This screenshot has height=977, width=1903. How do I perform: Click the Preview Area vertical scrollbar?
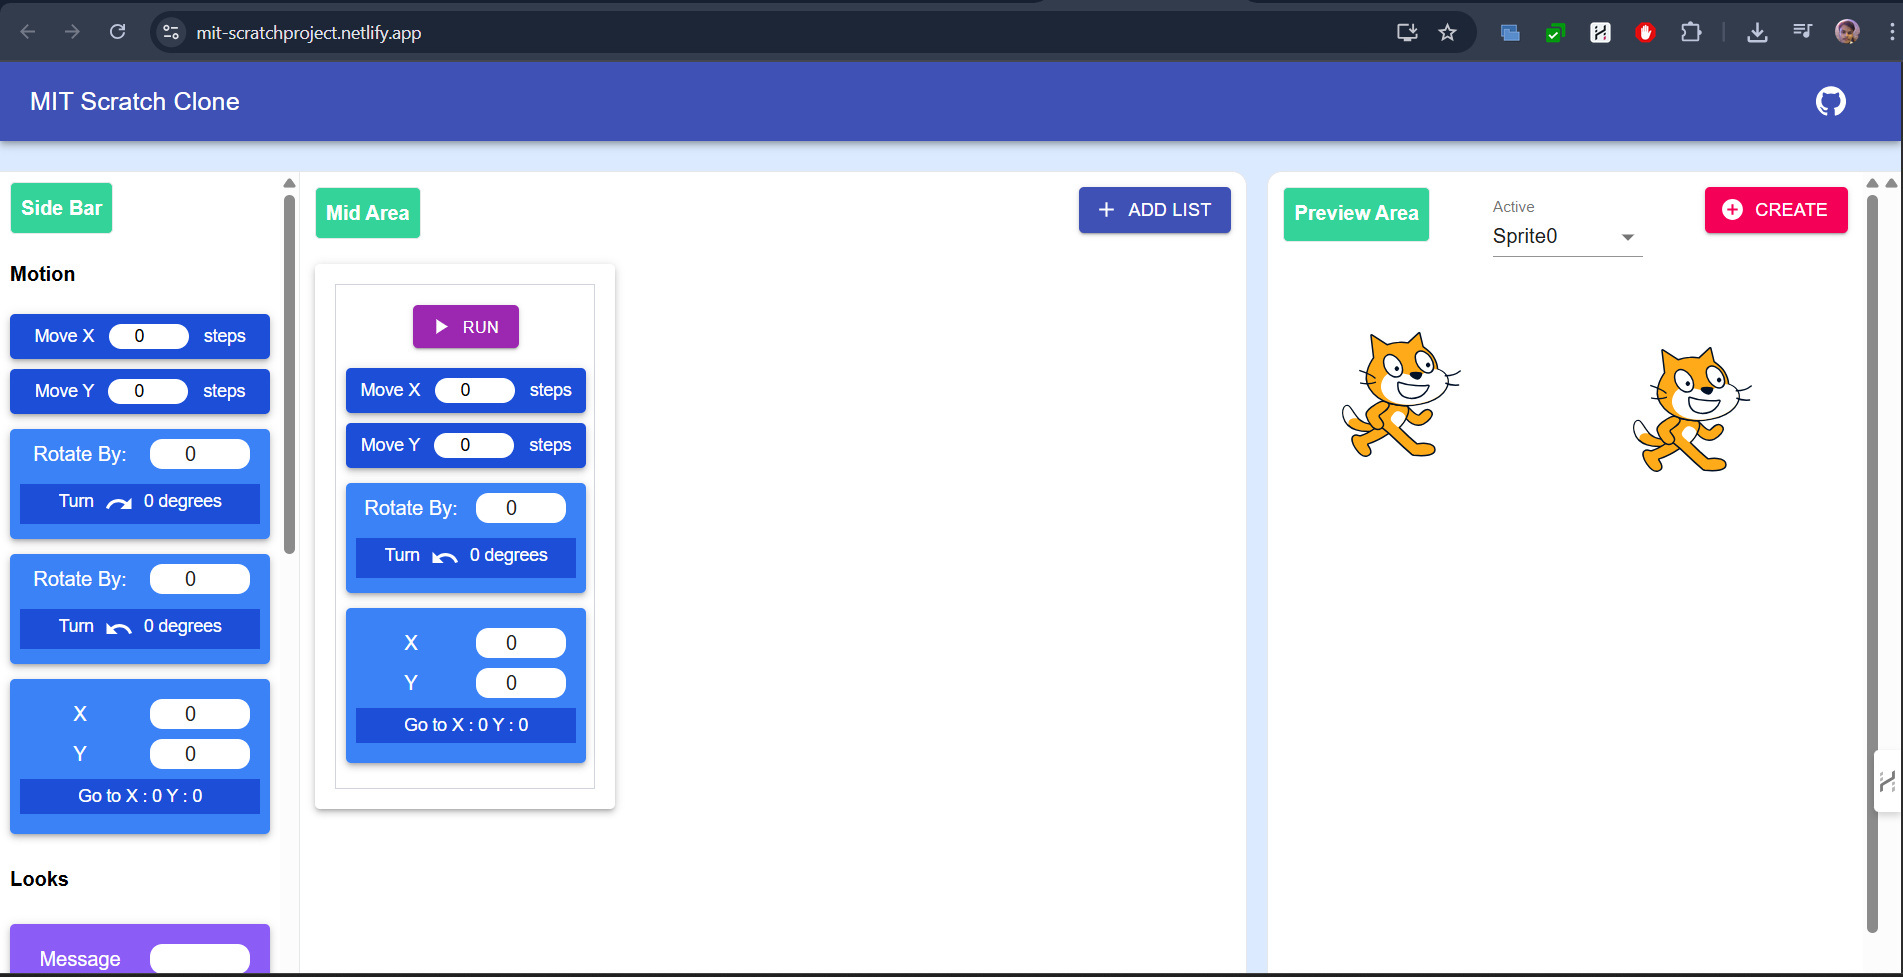pos(1873,563)
